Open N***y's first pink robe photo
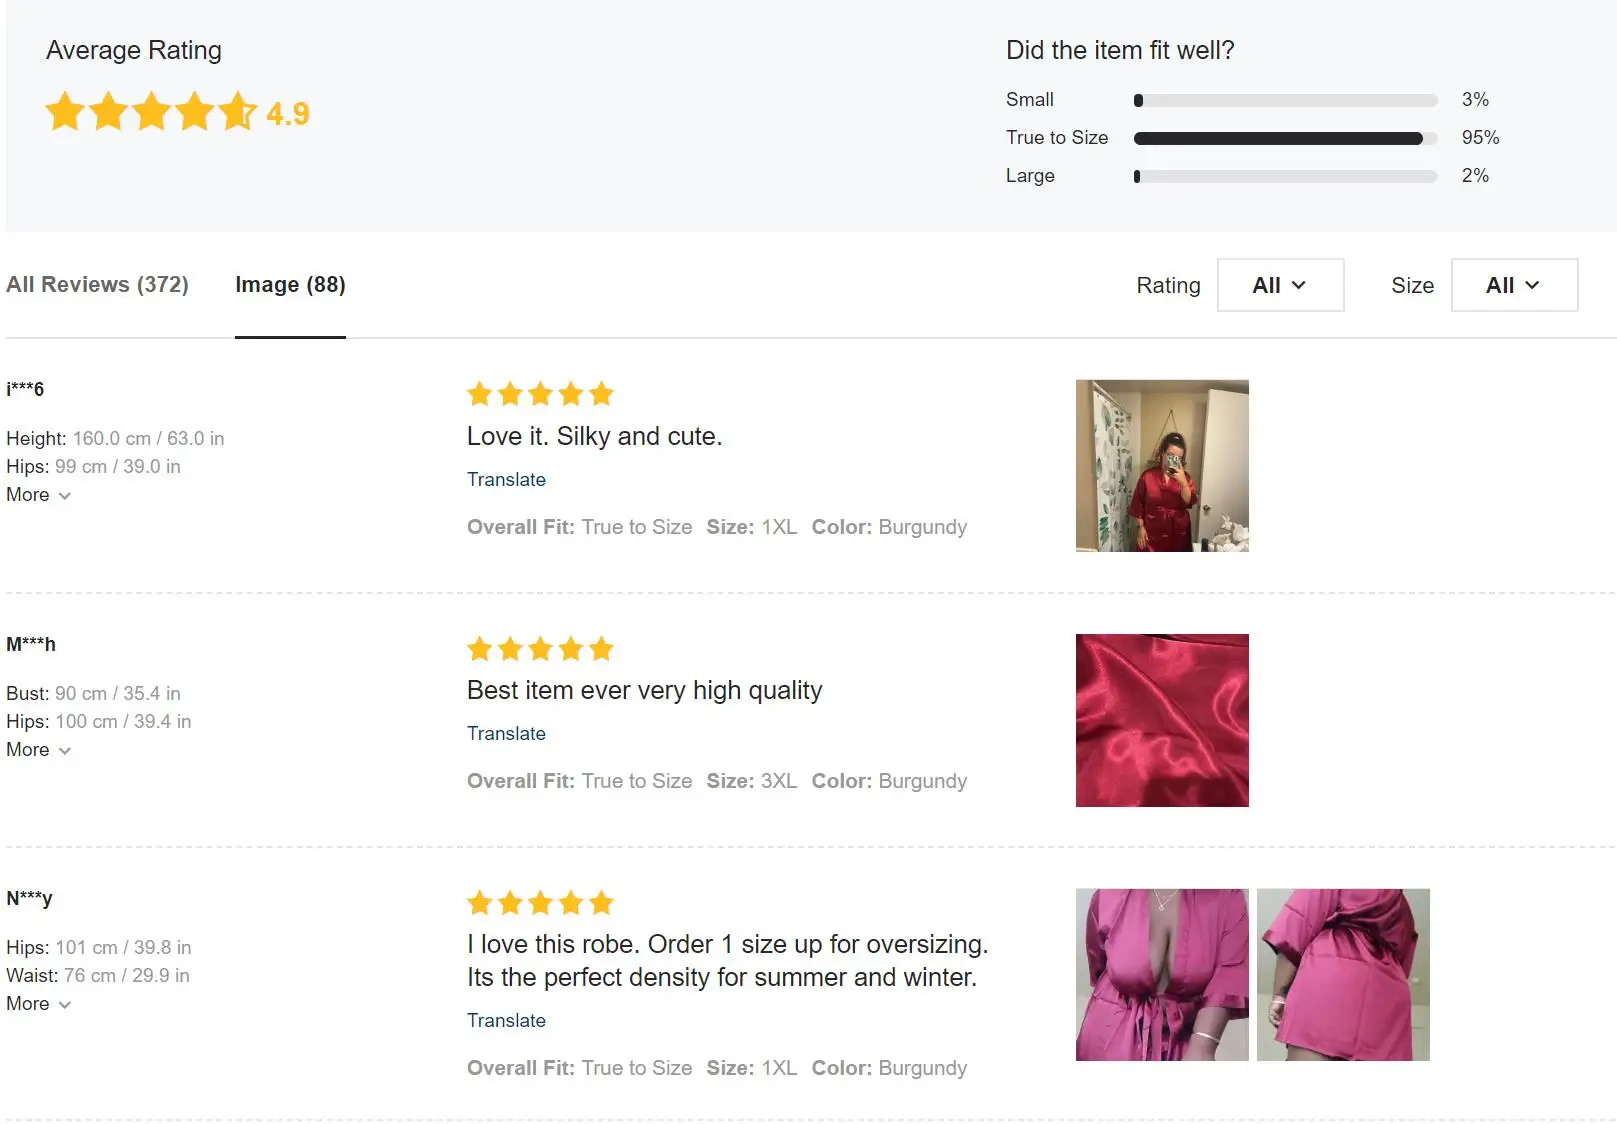The height and width of the screenshot is (1124, 1617). click(1162, 975)
